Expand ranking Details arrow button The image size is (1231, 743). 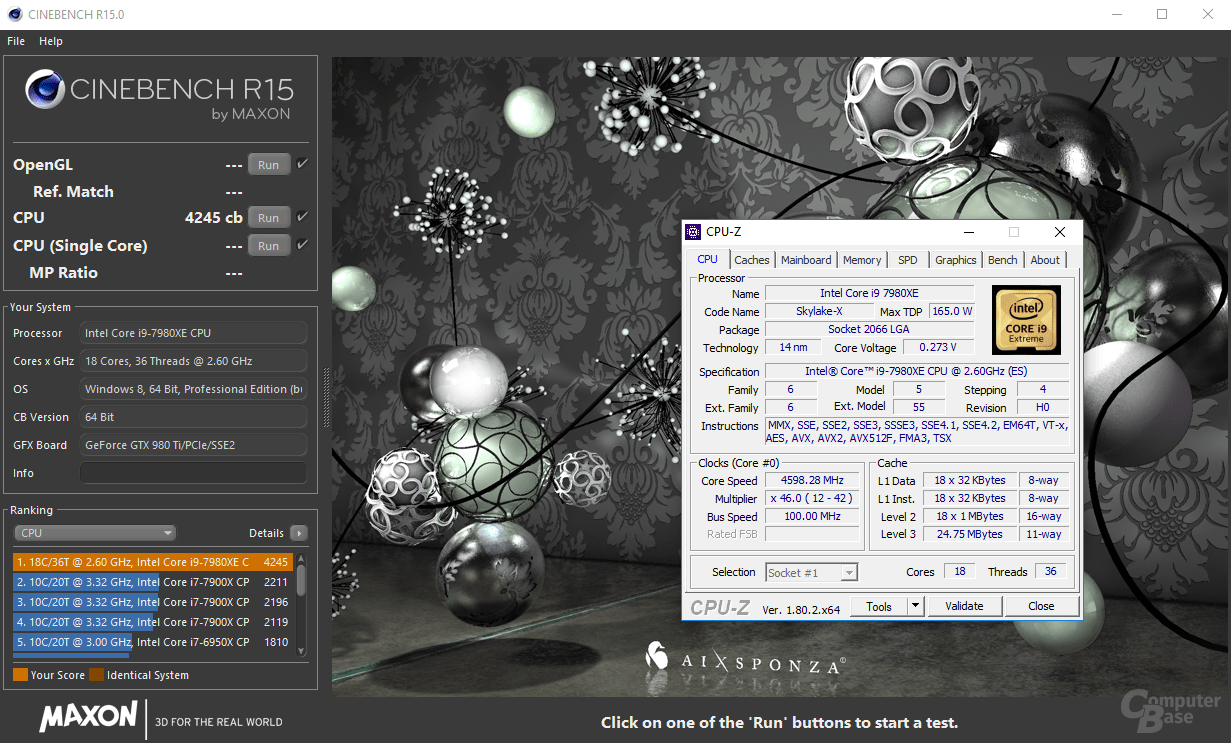click(x=298, y=533)
